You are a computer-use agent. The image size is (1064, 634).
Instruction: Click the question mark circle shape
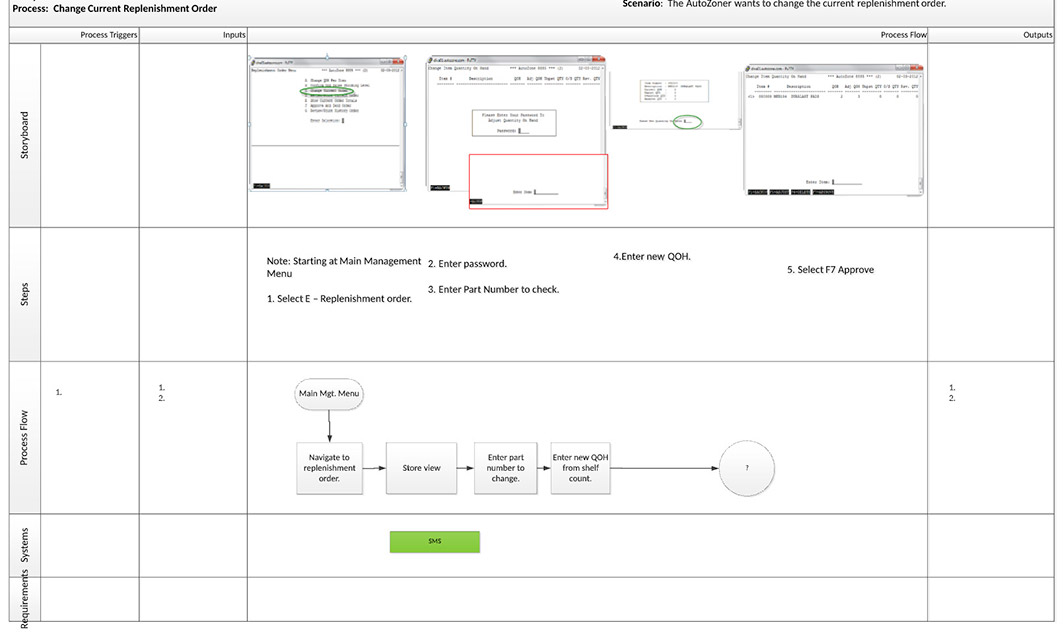click(x=747, y=467)
